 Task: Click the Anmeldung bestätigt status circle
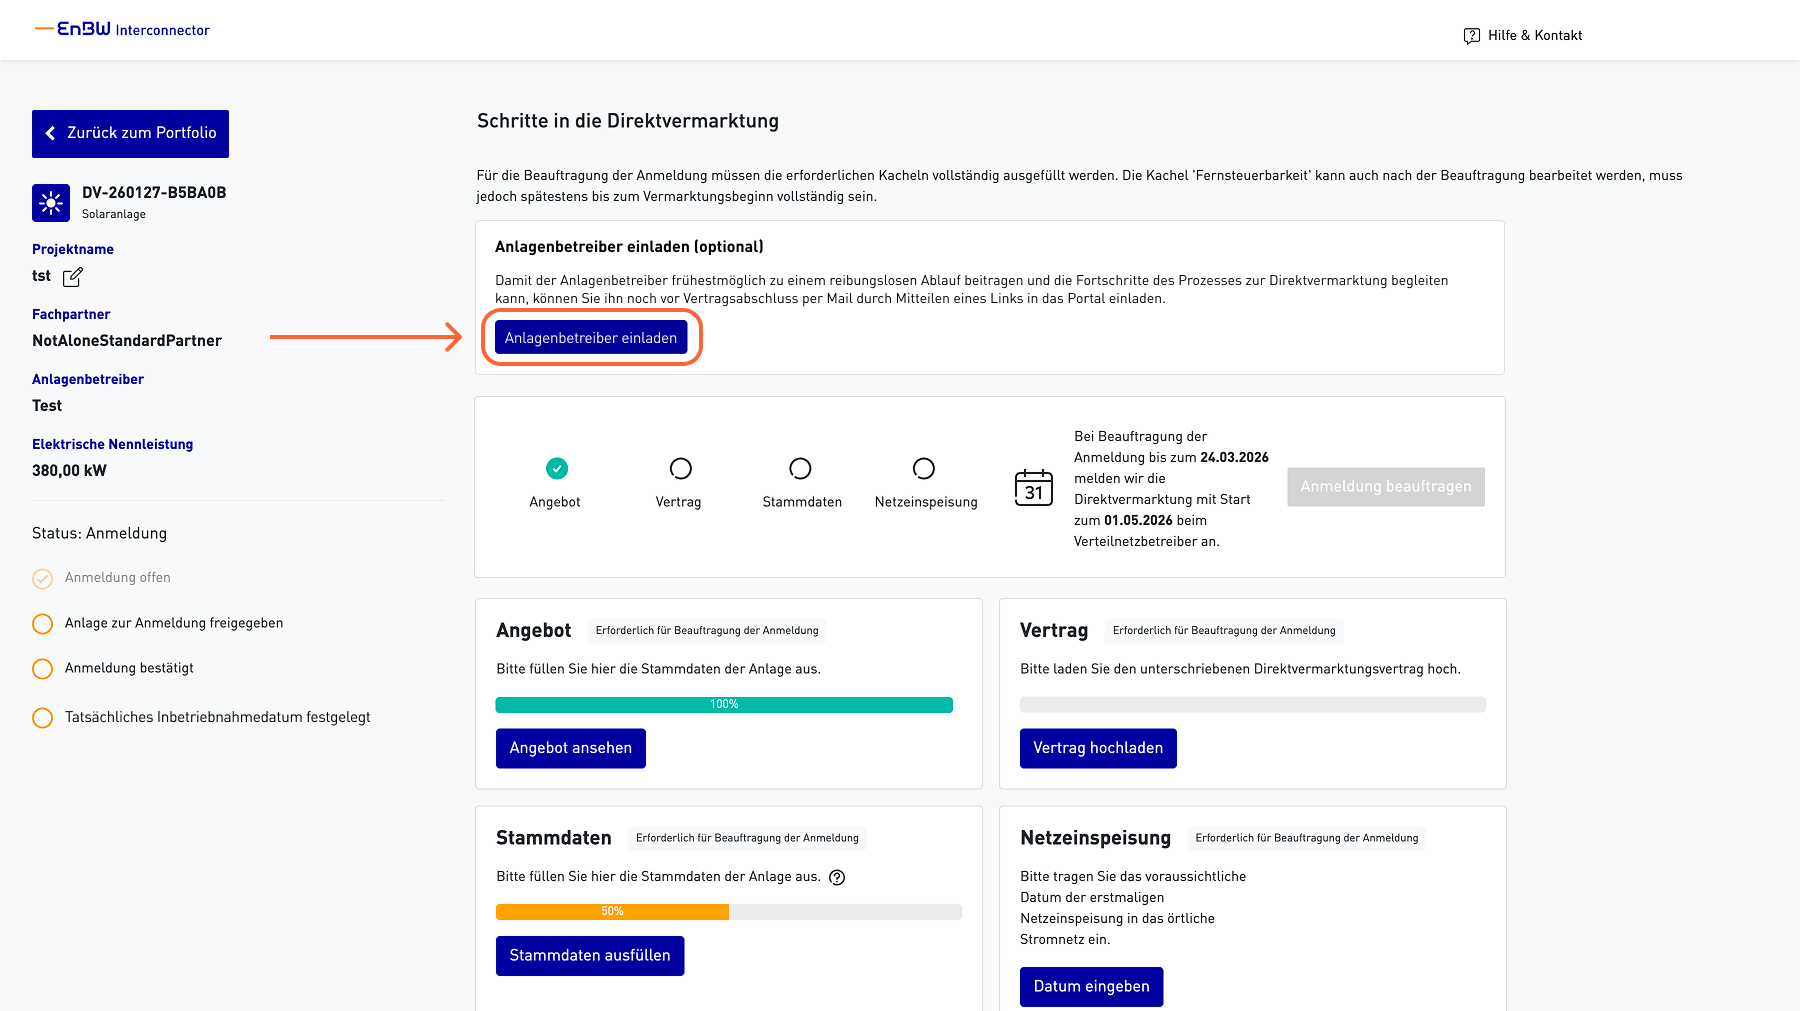42,669
